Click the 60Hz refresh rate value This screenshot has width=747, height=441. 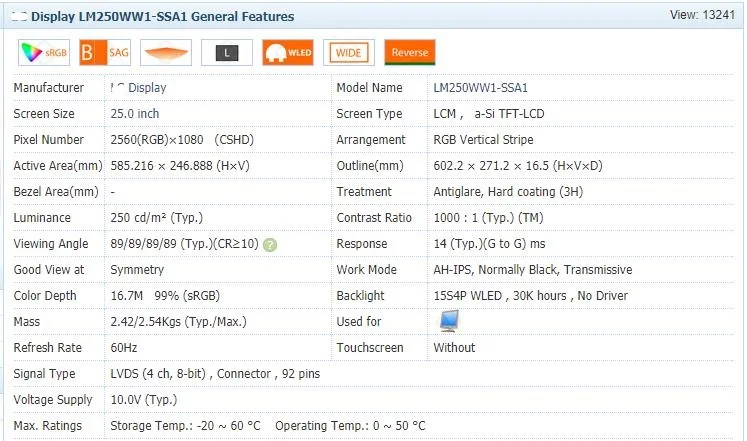(x=124, y=348)
